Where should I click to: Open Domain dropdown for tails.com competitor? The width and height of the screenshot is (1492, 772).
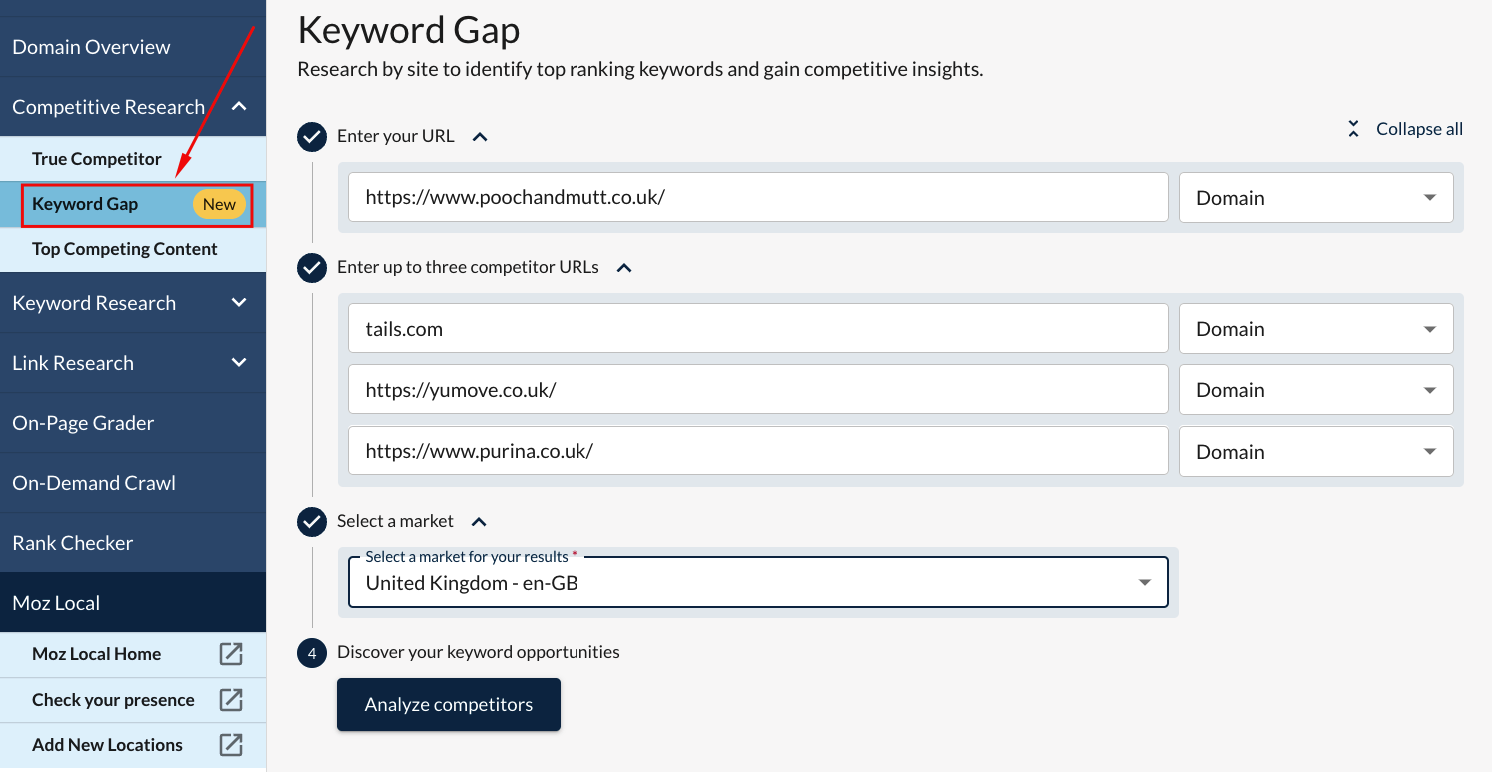click(x=1316, y=329)
